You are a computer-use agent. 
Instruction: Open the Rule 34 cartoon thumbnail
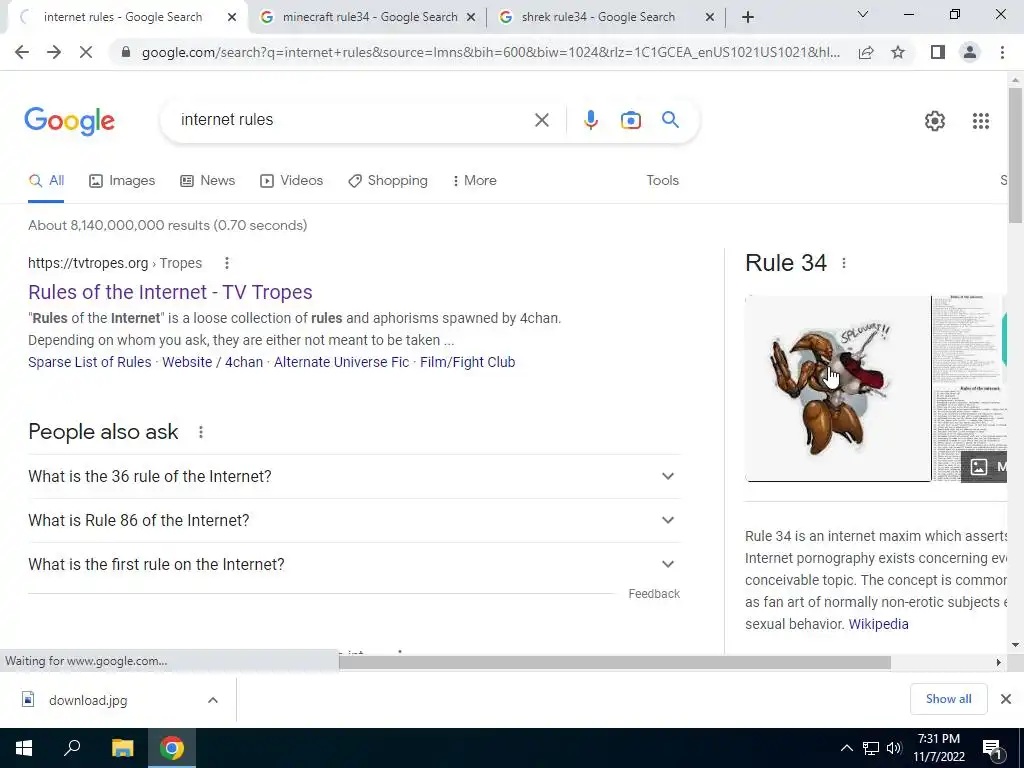coord(838,389)
